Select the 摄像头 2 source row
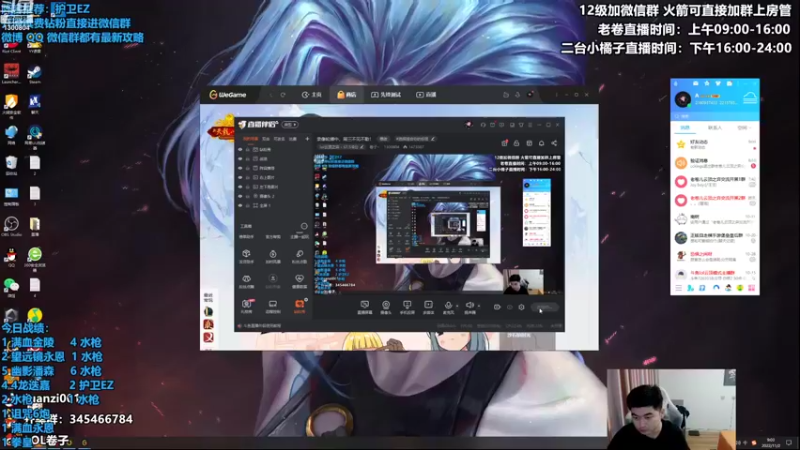Viewport: 800px width, 450px height. click(x=273, y=196)
